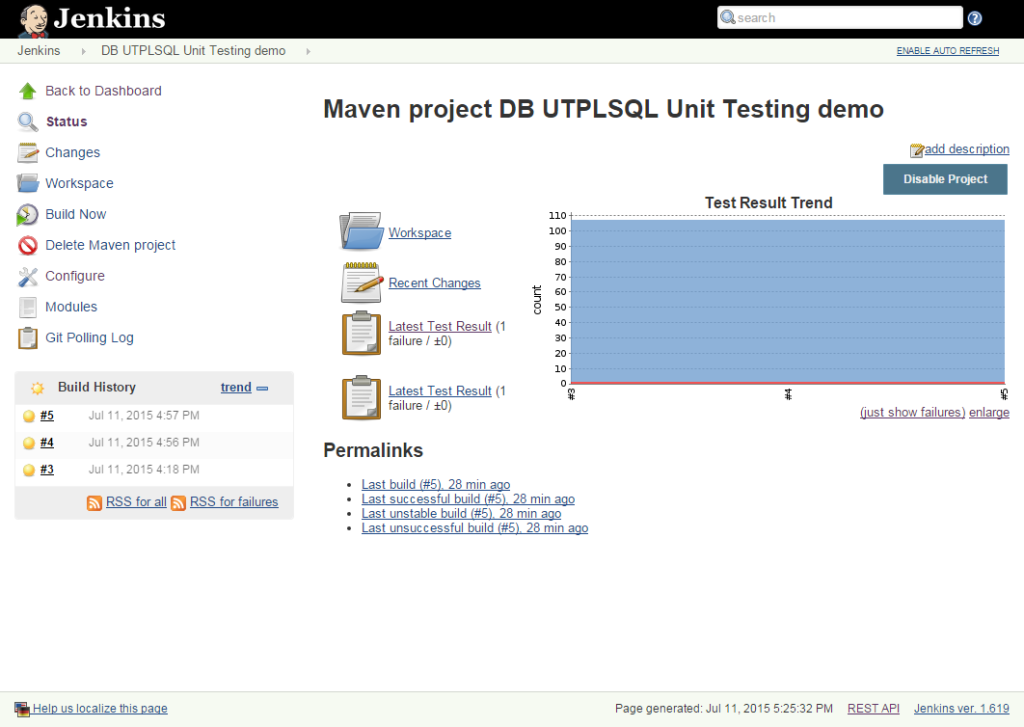This screenshot has width=1024, height=727.
Task: Click the green Back to Dashboard arrow icon
Action: point(27,91)
